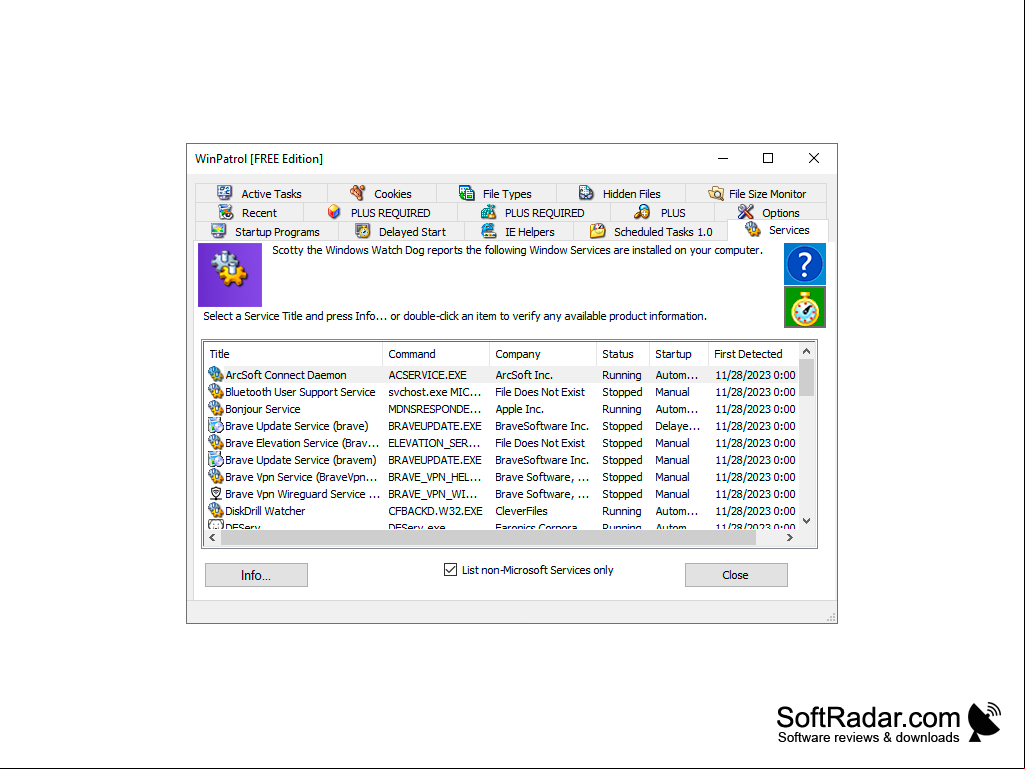Click the CFBACKD.W32.EXE command cell
Screen dimensions: 1025x769
point(435,511)
